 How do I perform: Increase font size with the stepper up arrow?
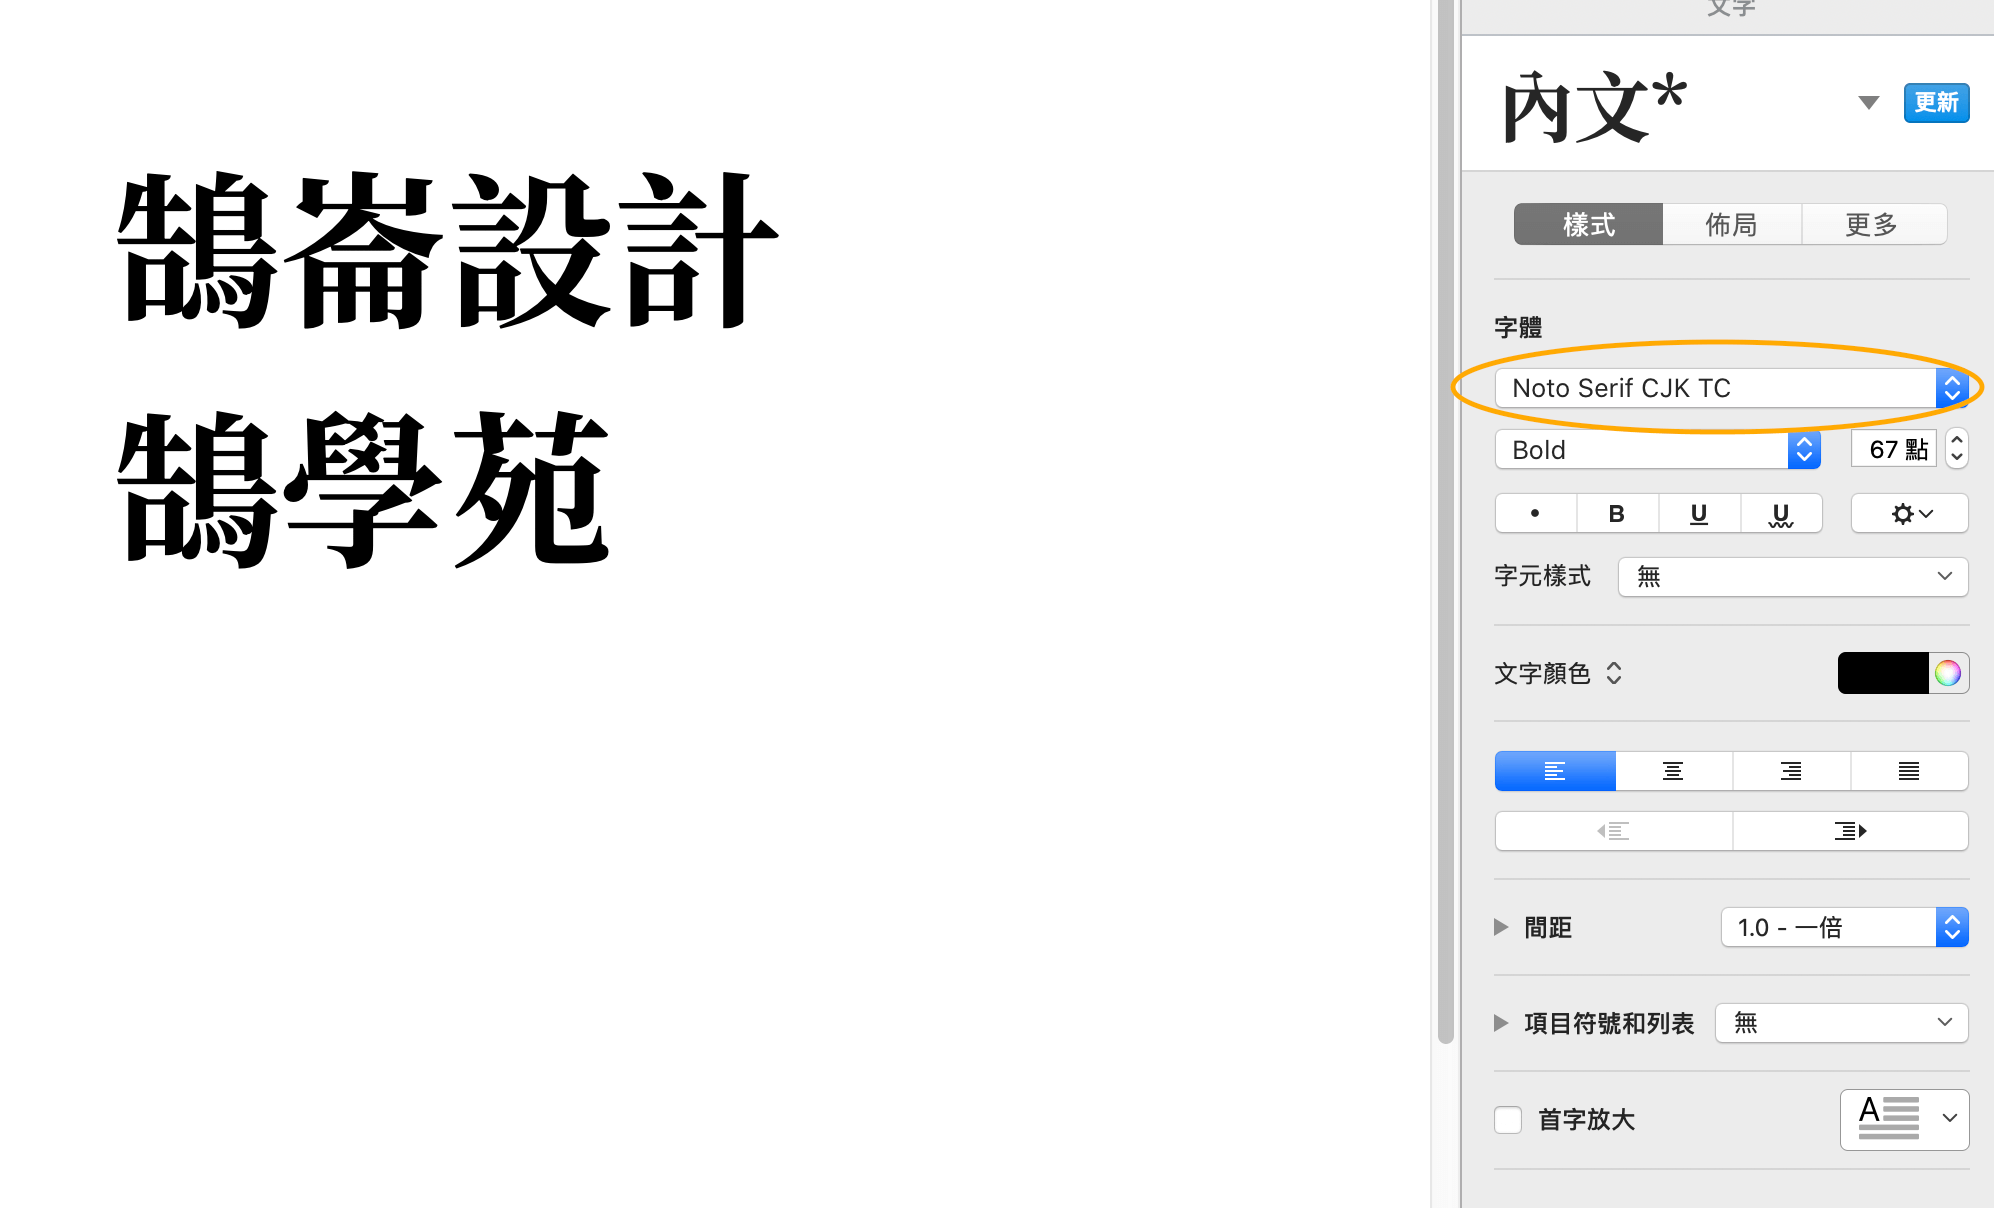1957,439
